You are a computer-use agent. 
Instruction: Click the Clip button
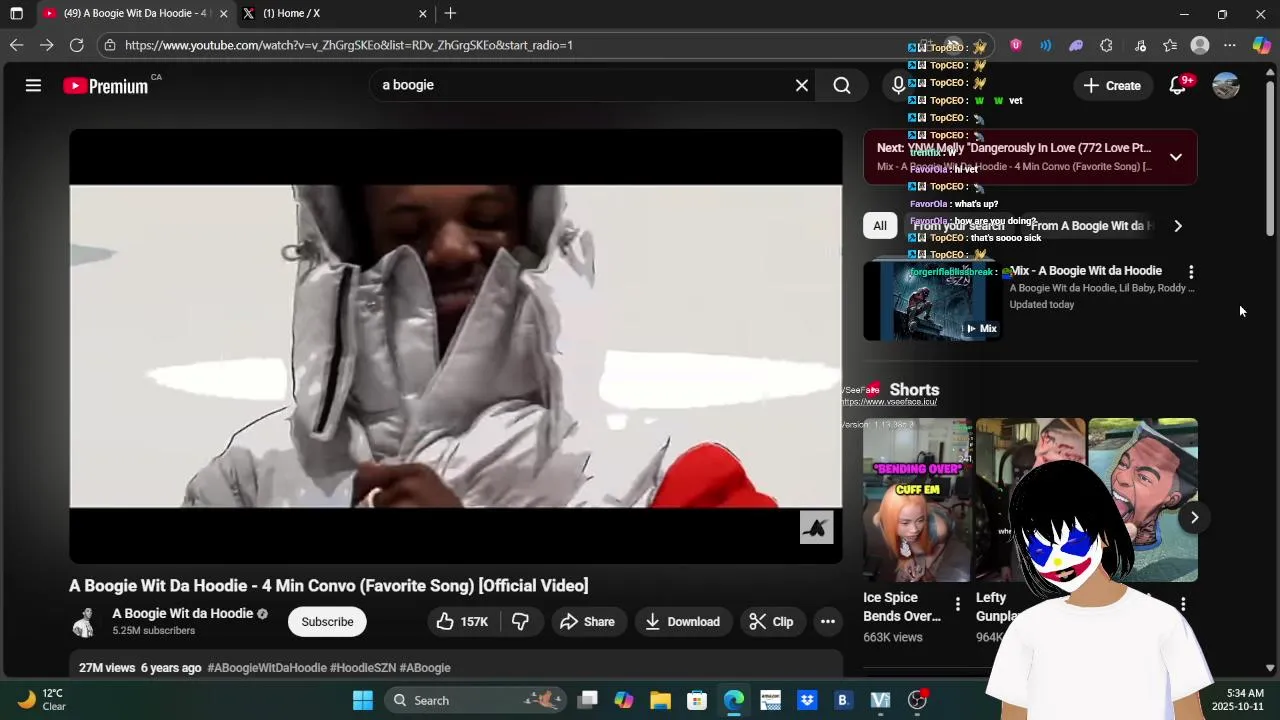tap(771, 622)
